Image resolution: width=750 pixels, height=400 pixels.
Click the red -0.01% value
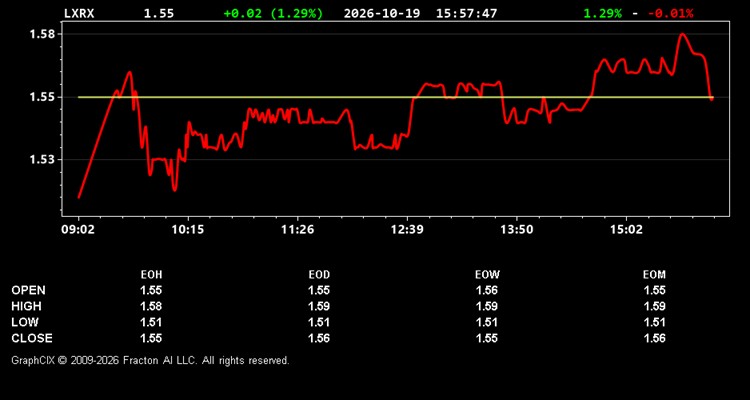tap(670, 13)
